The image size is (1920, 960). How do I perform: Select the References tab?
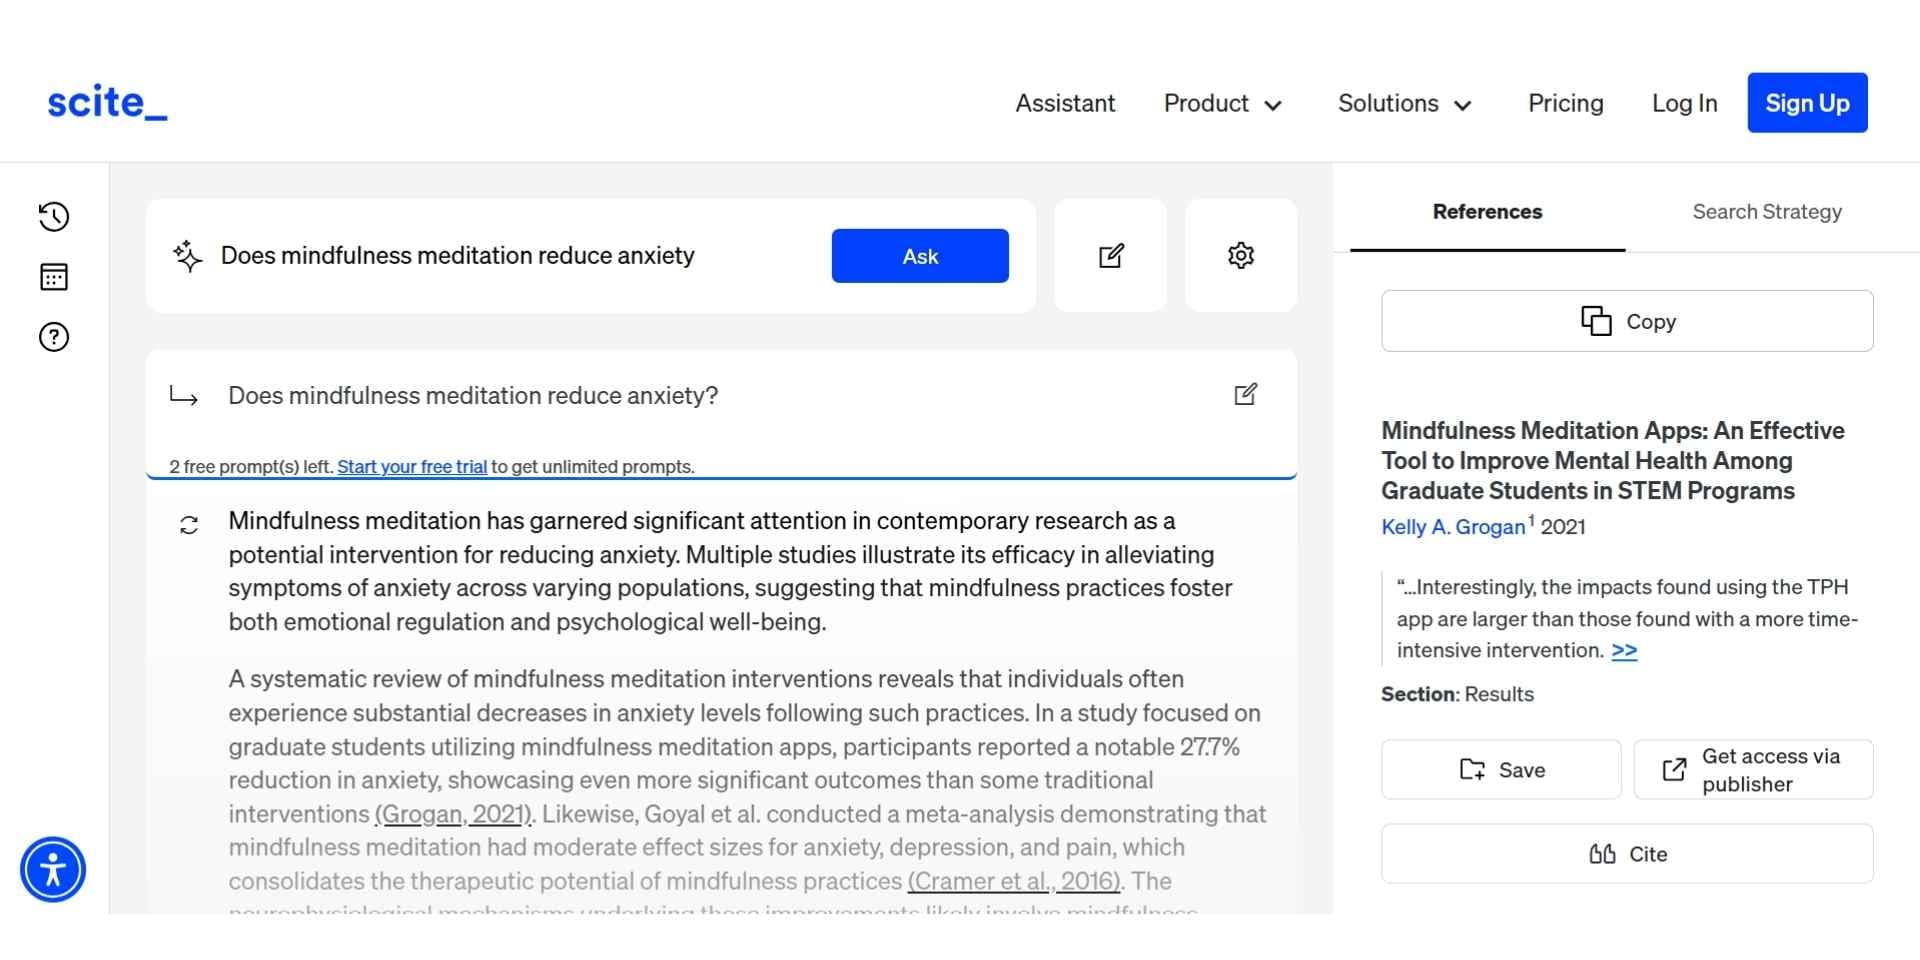1487,212
